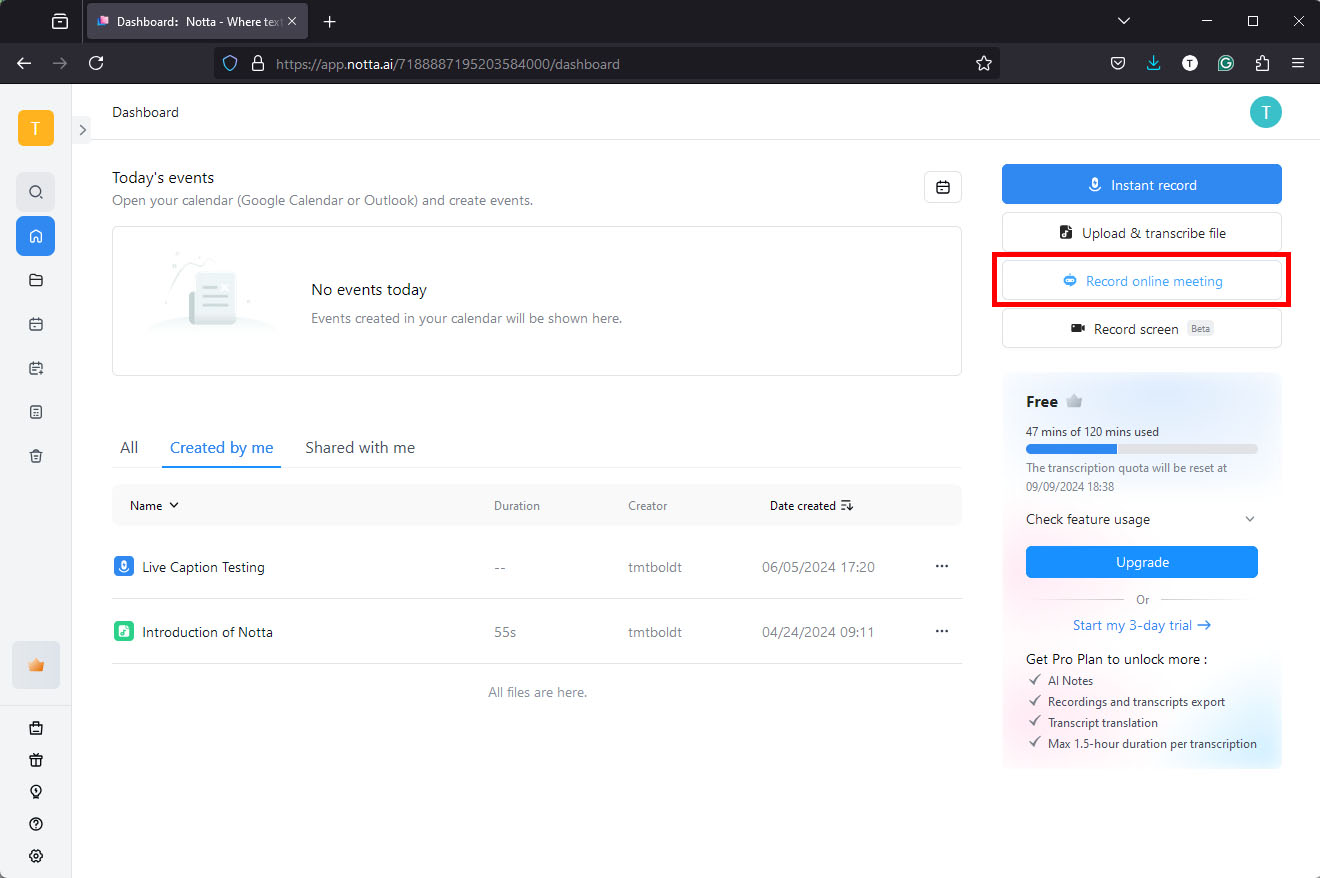Sort by Date created column
Viewport: 1320px width, 878px height.
pos(811,506)
